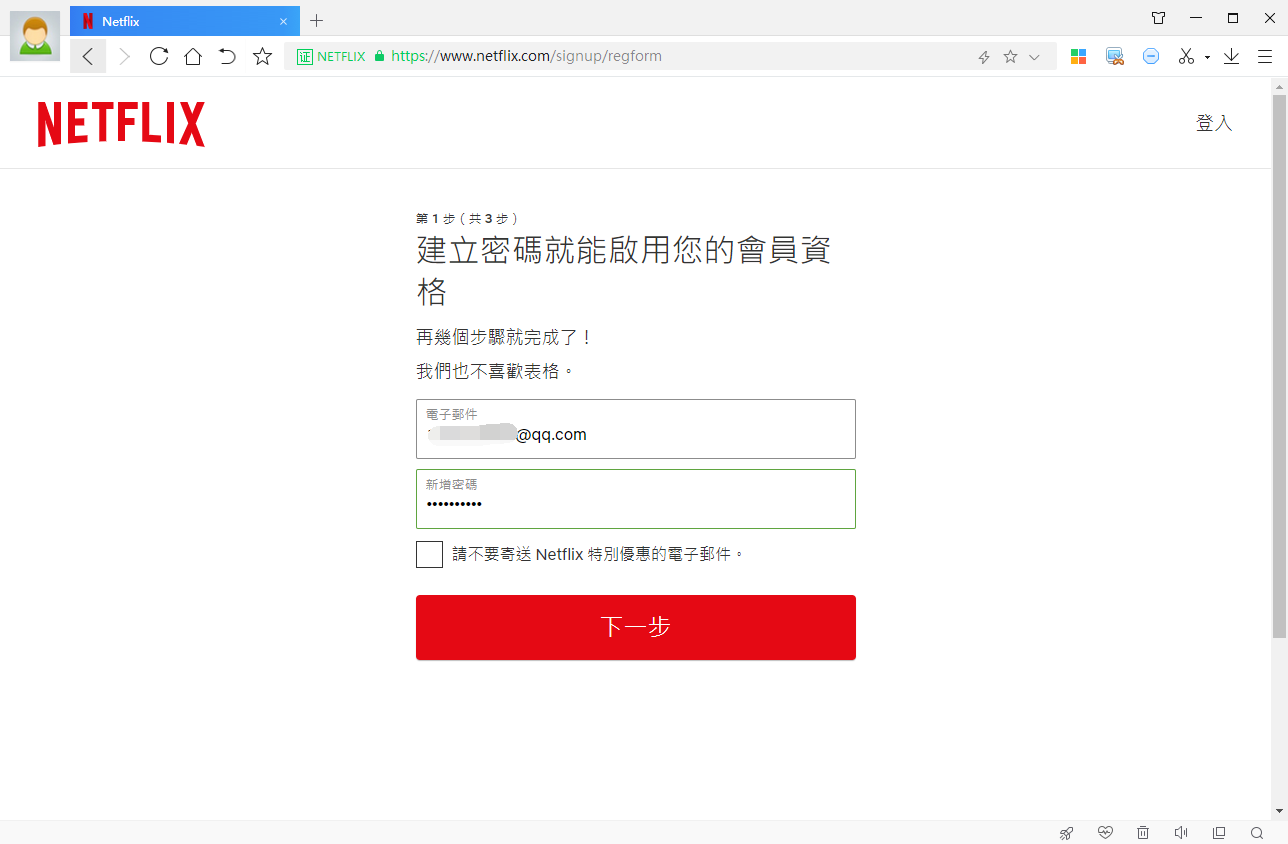The image size is (1288, 844).
Task: Click the page vertical scrollbar
Action: coord(1279,365)
